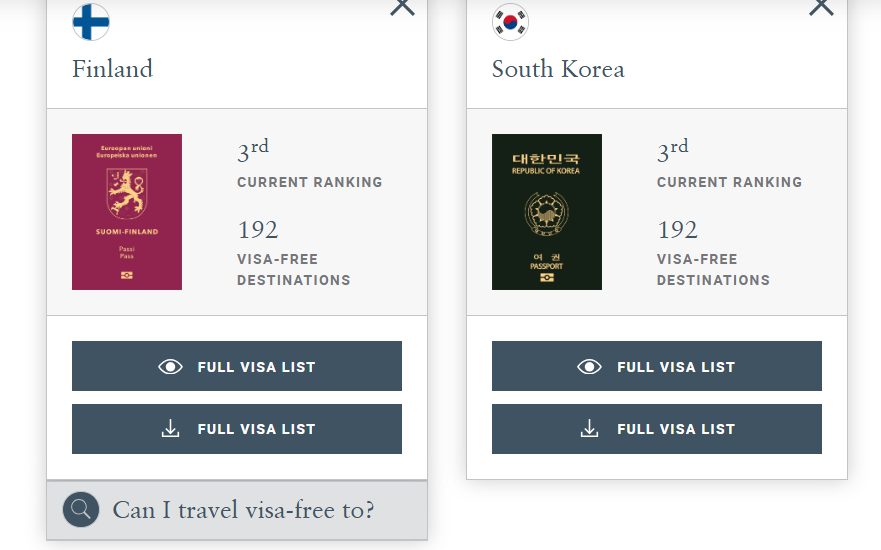
Task: Click South Korea's 192 destinations number
Action: click(x=677, y=230)
